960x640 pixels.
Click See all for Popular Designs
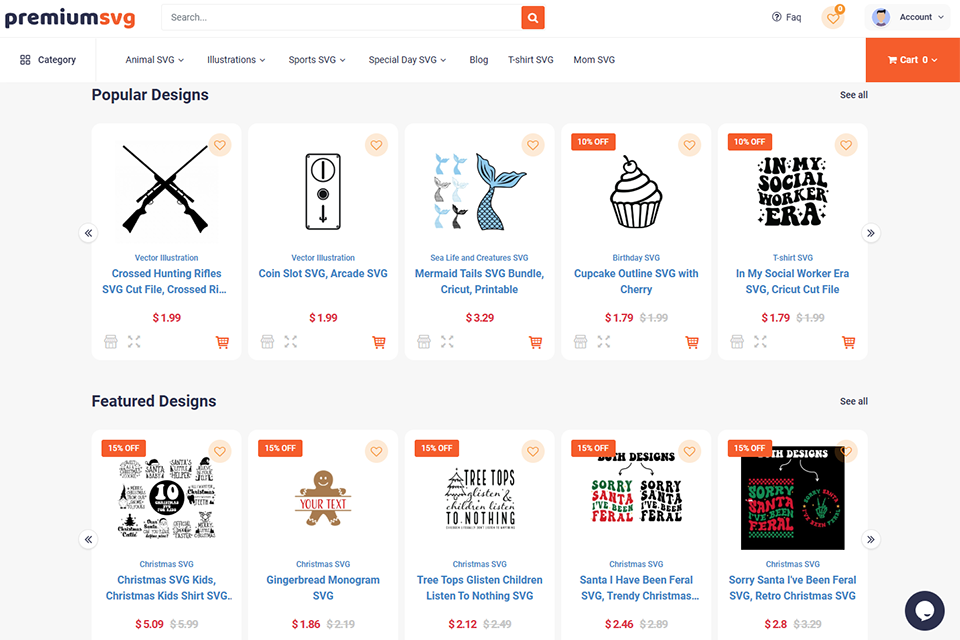point(853,95)
